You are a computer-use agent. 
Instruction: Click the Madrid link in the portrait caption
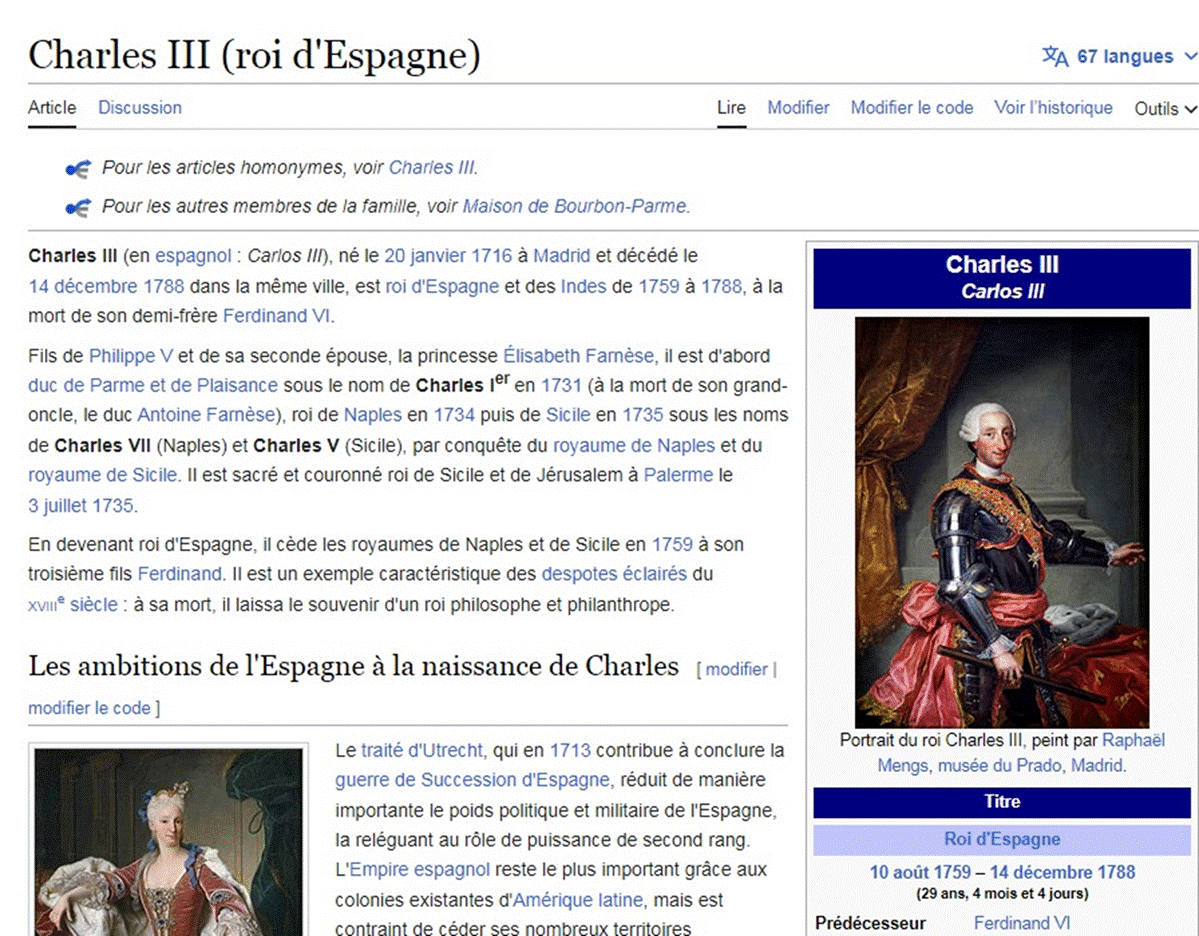1097,765
